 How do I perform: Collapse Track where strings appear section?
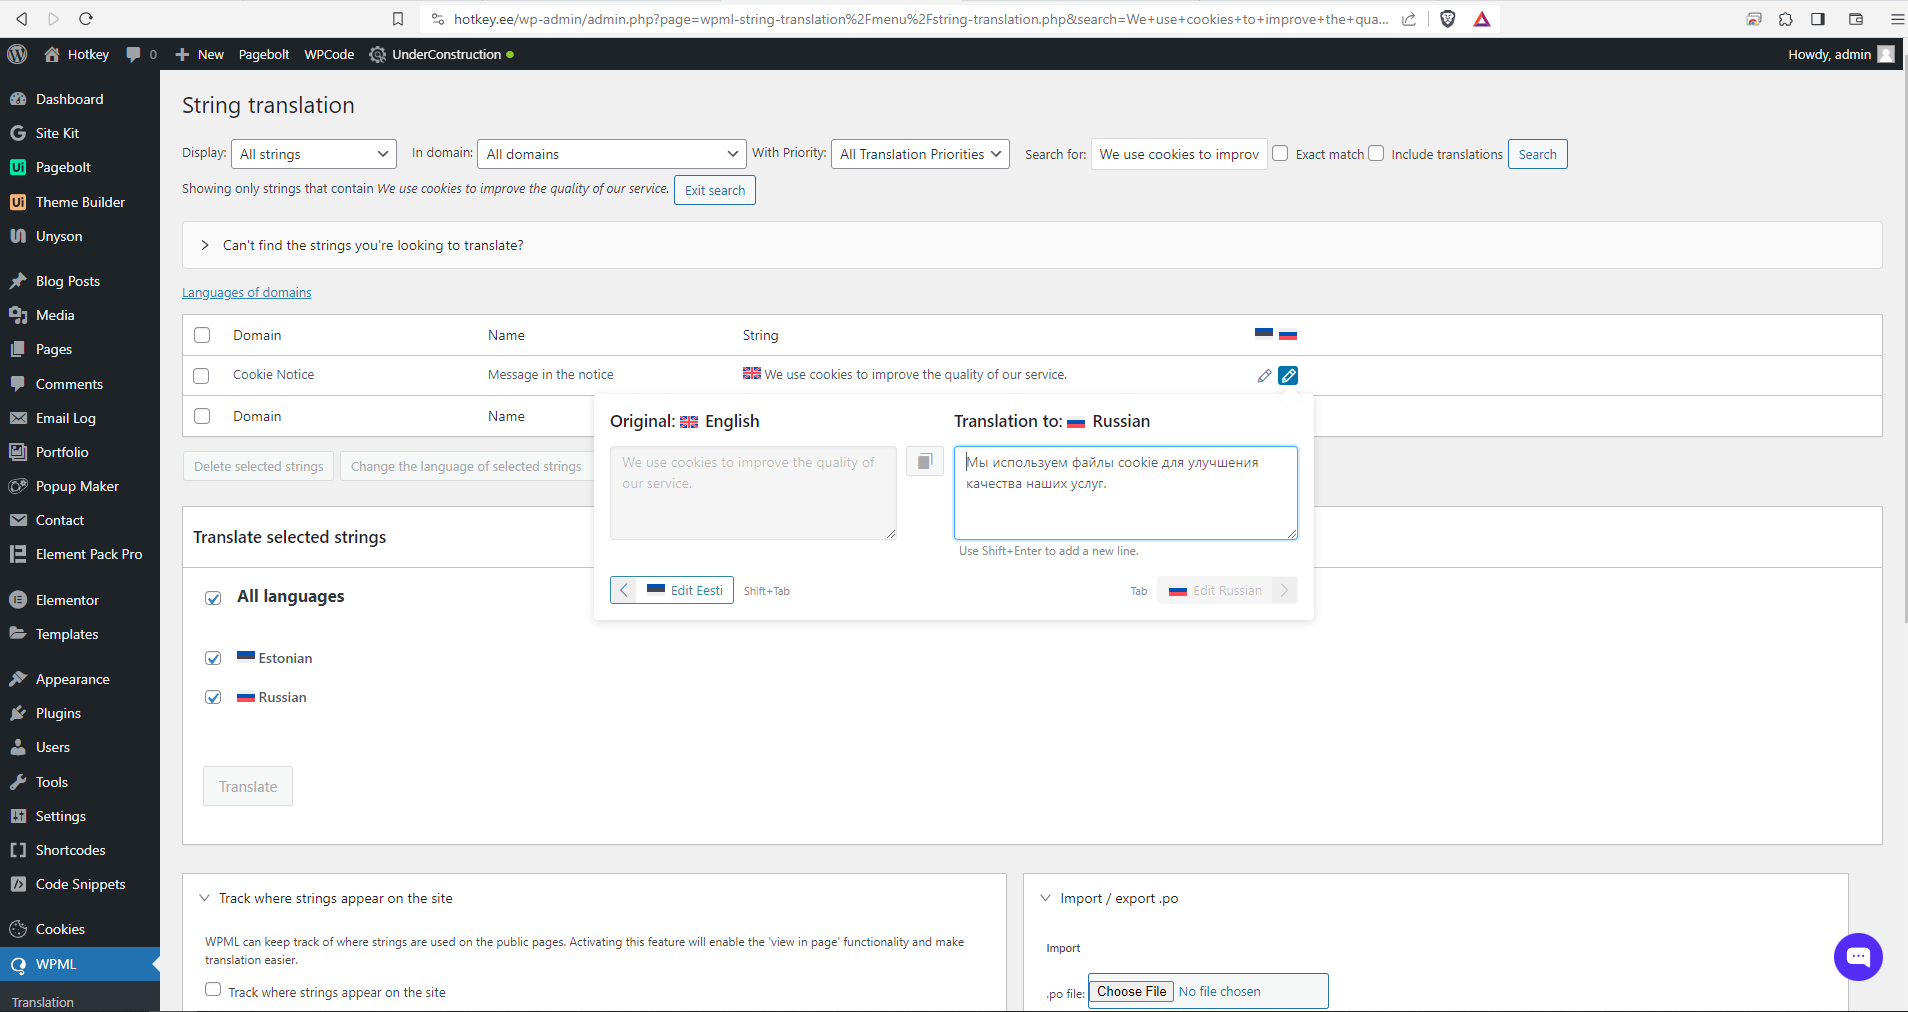tap(204, 898)
